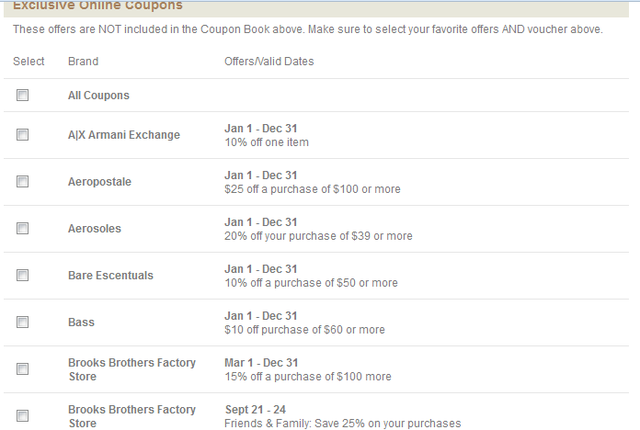This screenshot has width=640, height=430.
Task: Click the 10% off one item offer
Action: (267, 142)
